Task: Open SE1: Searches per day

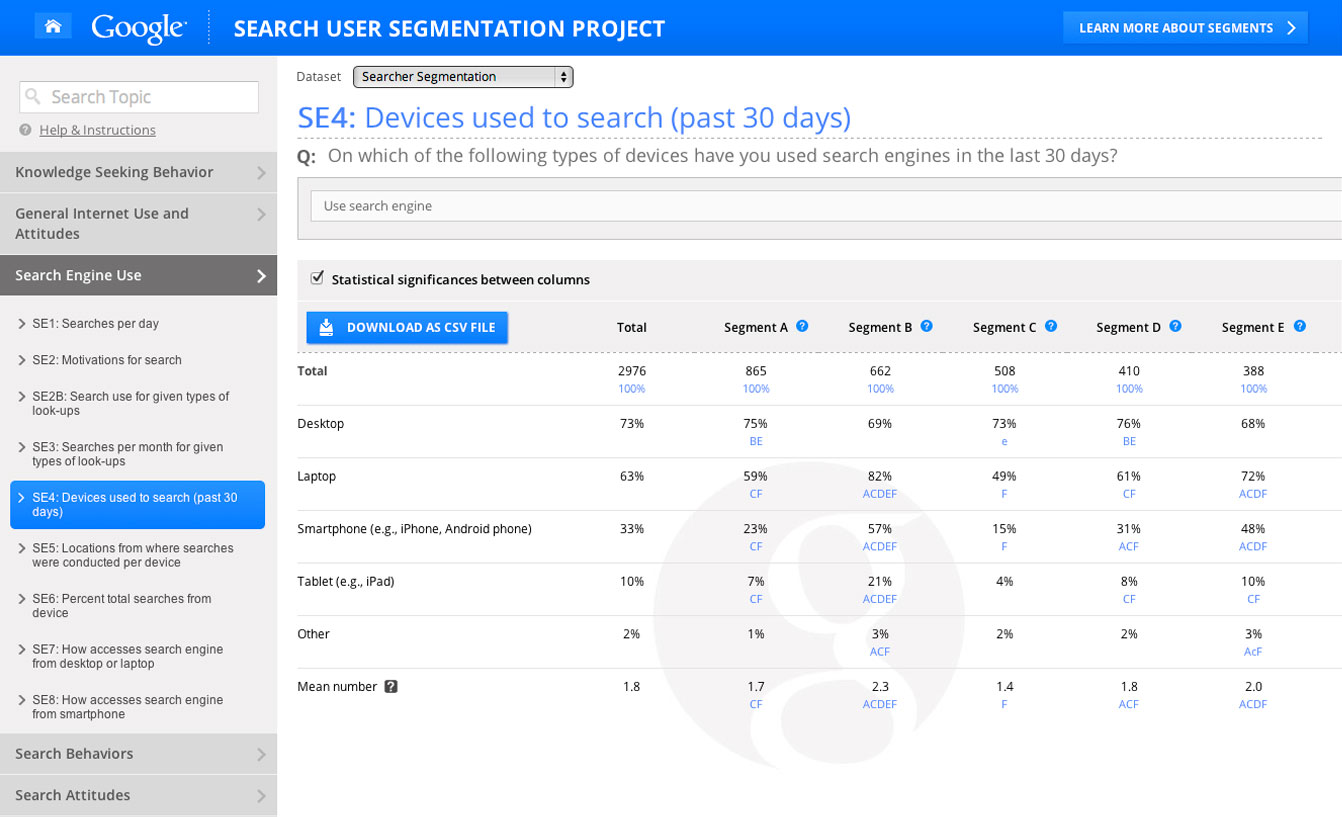Action: [95, 324]
